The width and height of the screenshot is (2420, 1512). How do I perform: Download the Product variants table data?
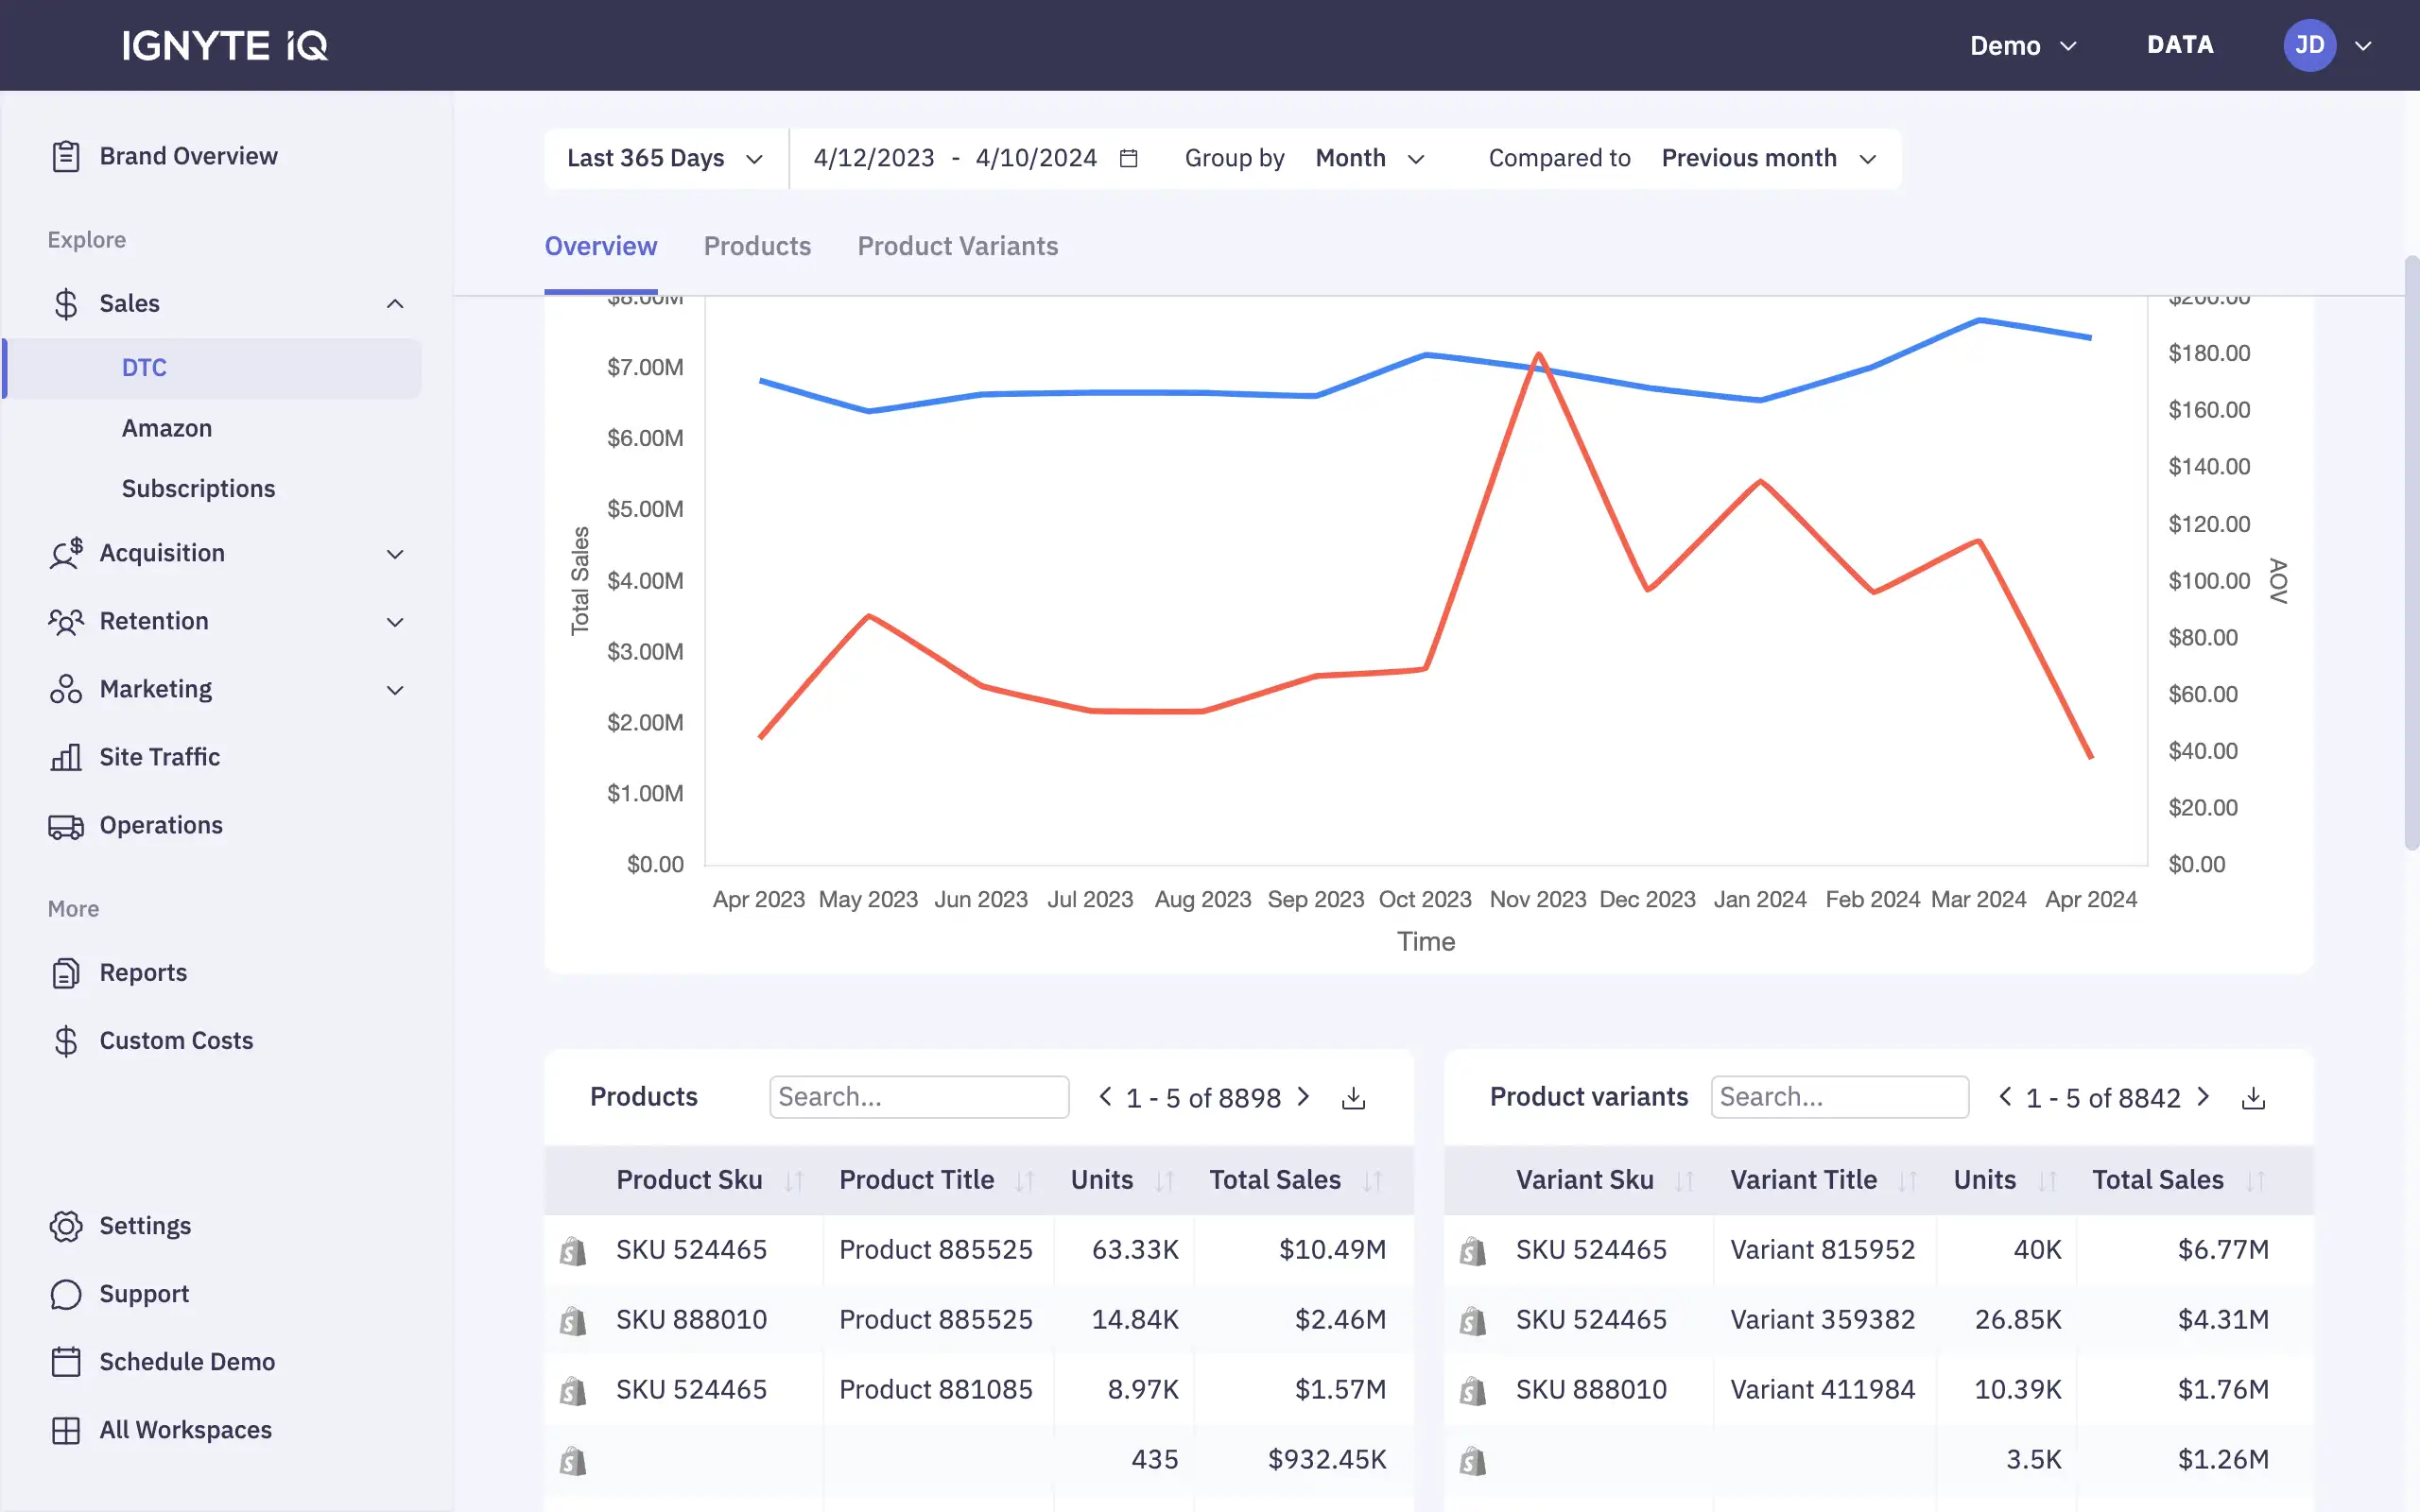[2253, 1098]
